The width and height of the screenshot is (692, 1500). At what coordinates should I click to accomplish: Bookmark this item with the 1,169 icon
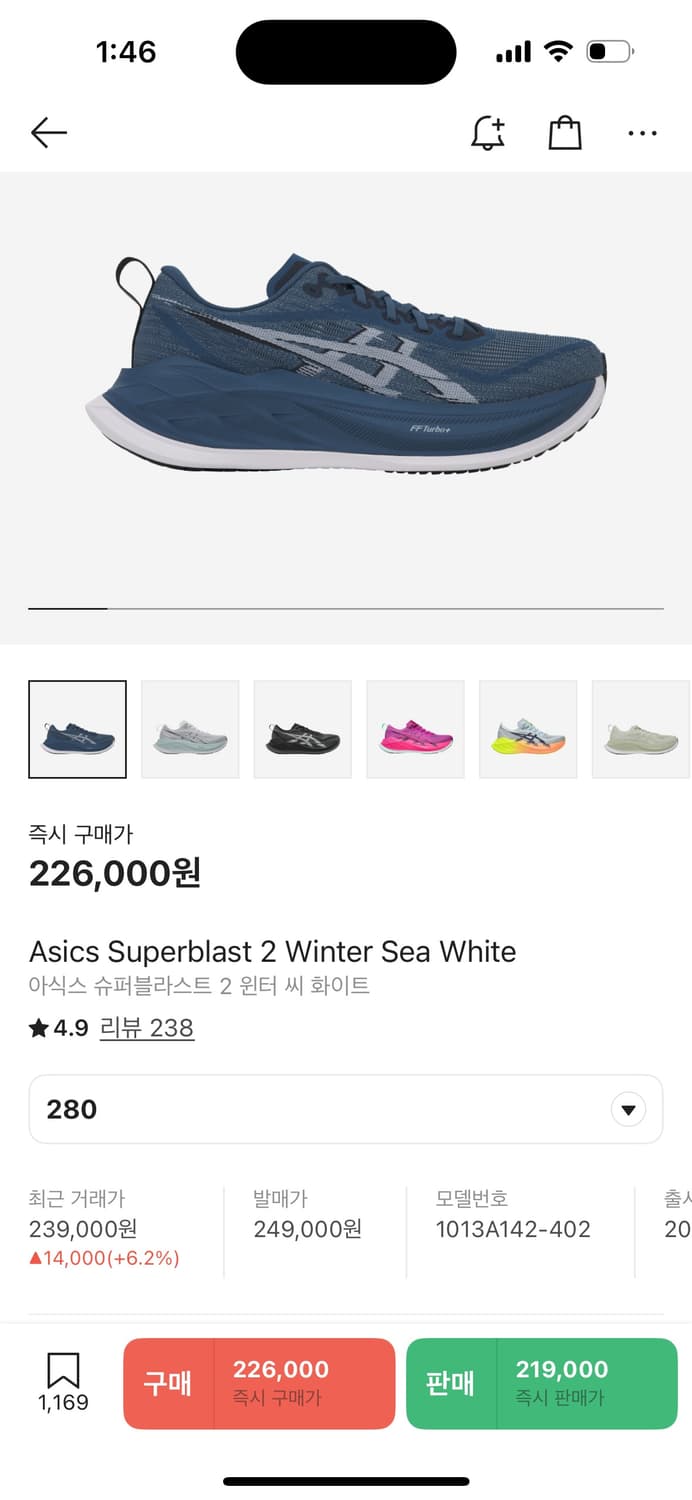[63, 1382]
